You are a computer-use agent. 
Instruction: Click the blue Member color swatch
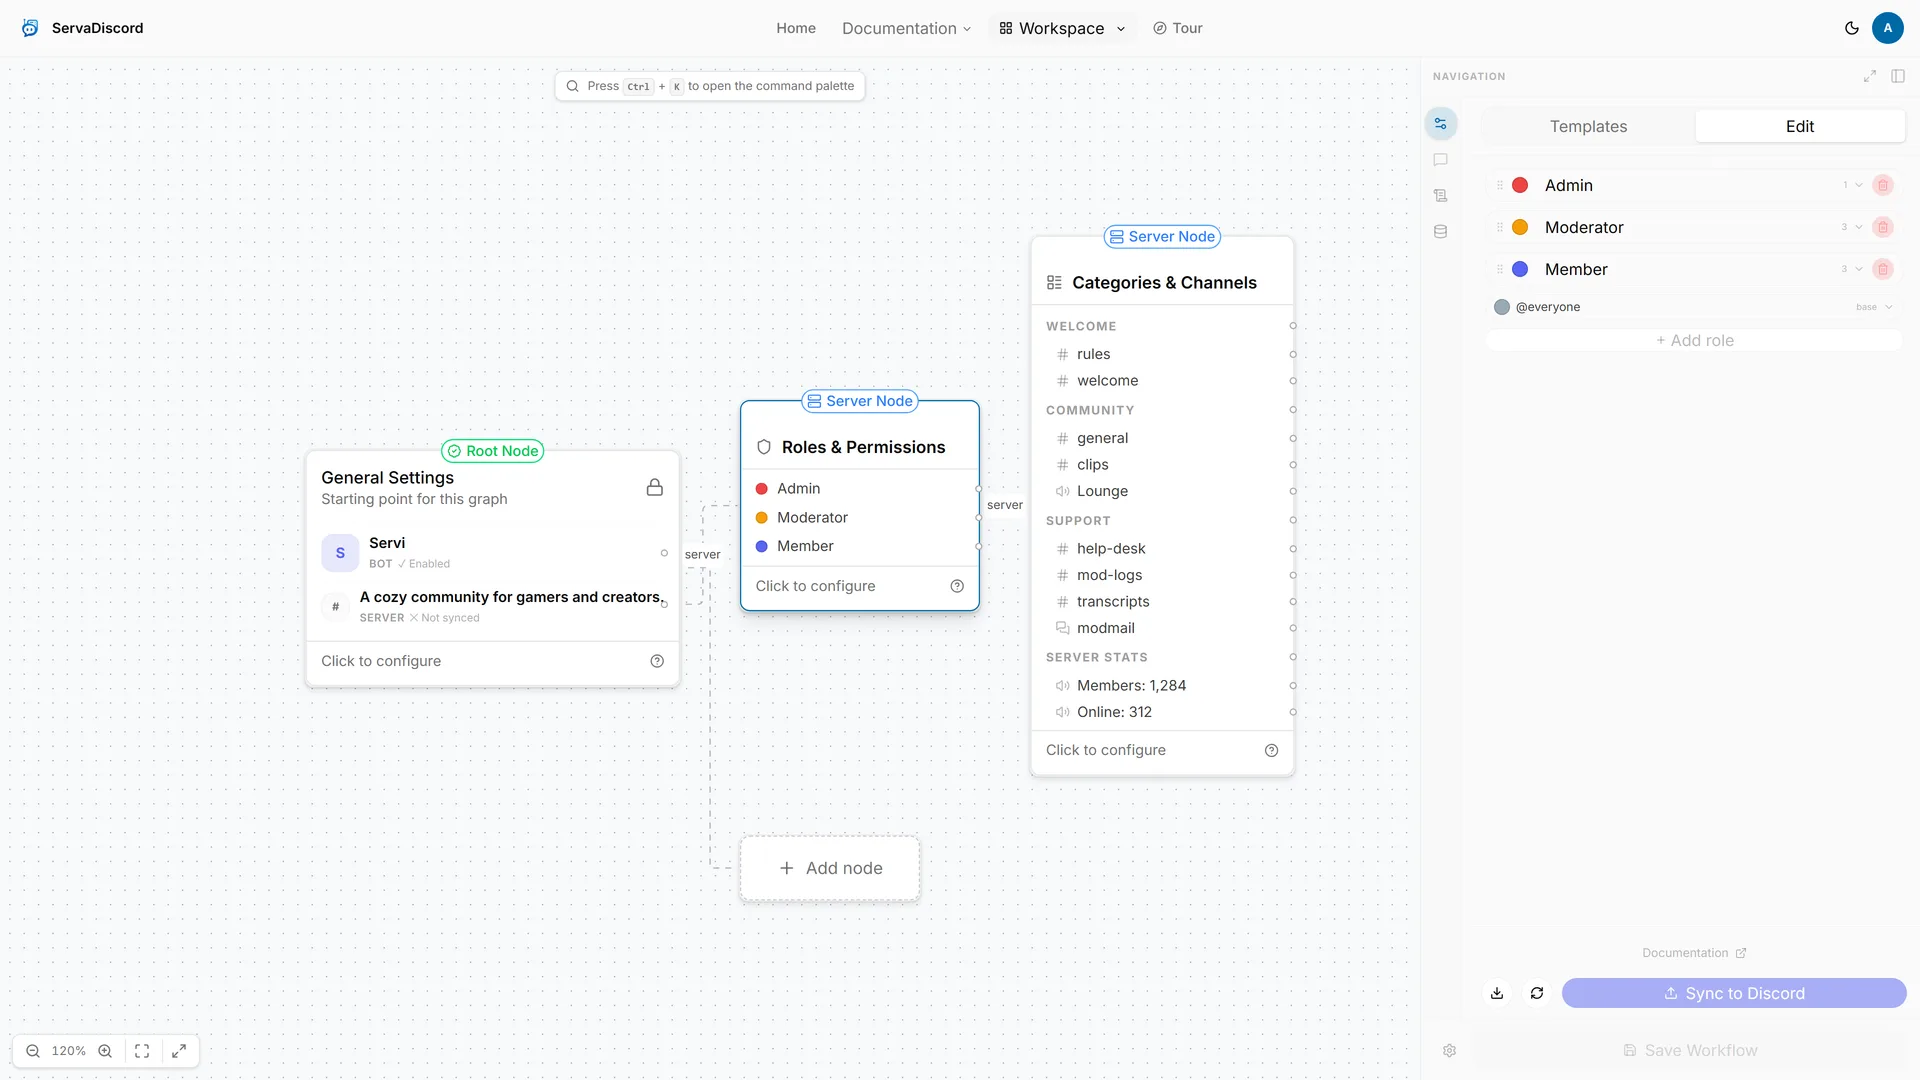[x=1520, y=269]
